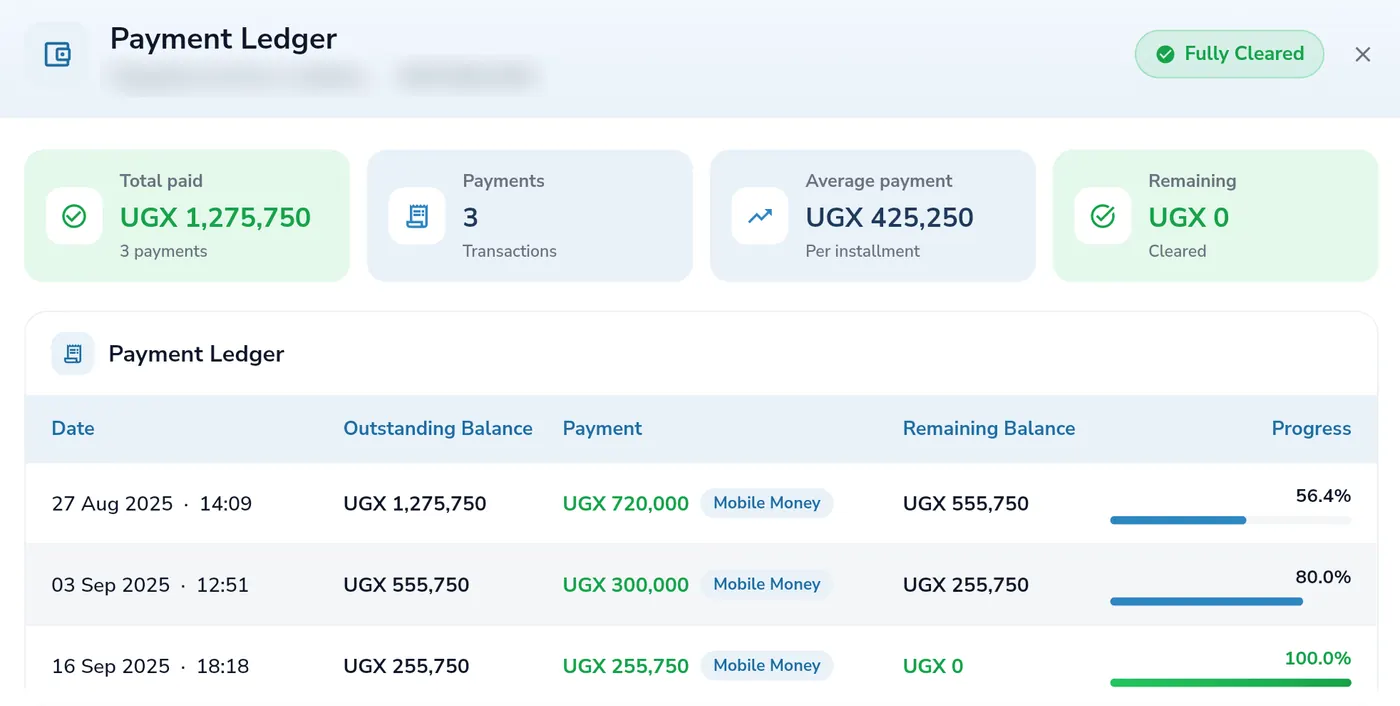The image size is (1400, 706).
Task: Click the Date column header
Action: coord(73,428)
